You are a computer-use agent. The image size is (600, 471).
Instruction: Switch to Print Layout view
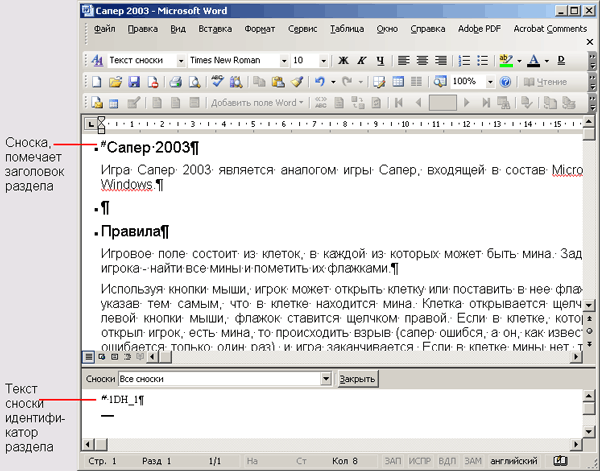click(114, 357)
